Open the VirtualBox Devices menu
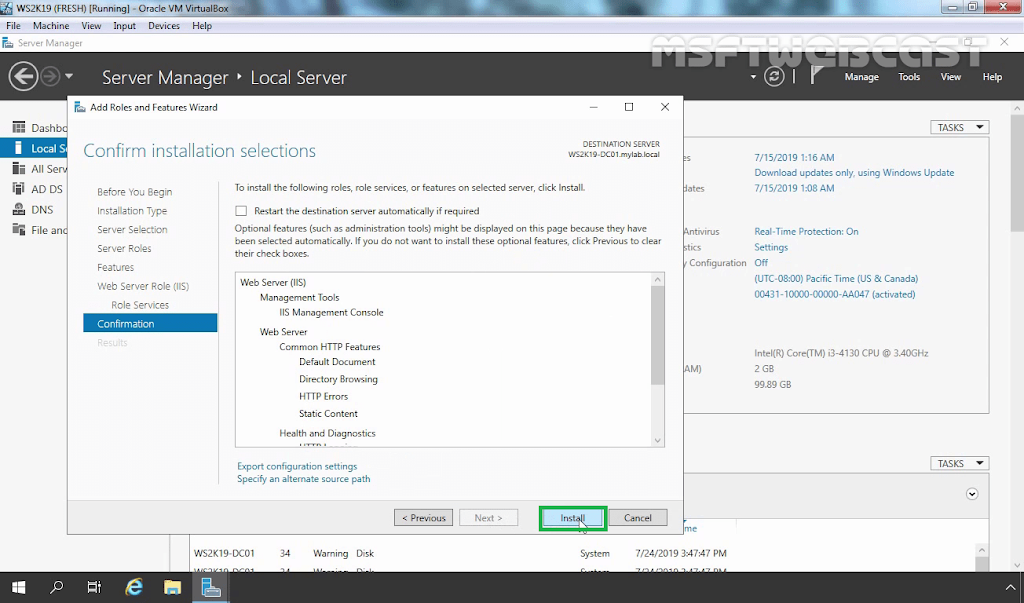This screenshot has height=603, width=1024. [x=164, y=26]
